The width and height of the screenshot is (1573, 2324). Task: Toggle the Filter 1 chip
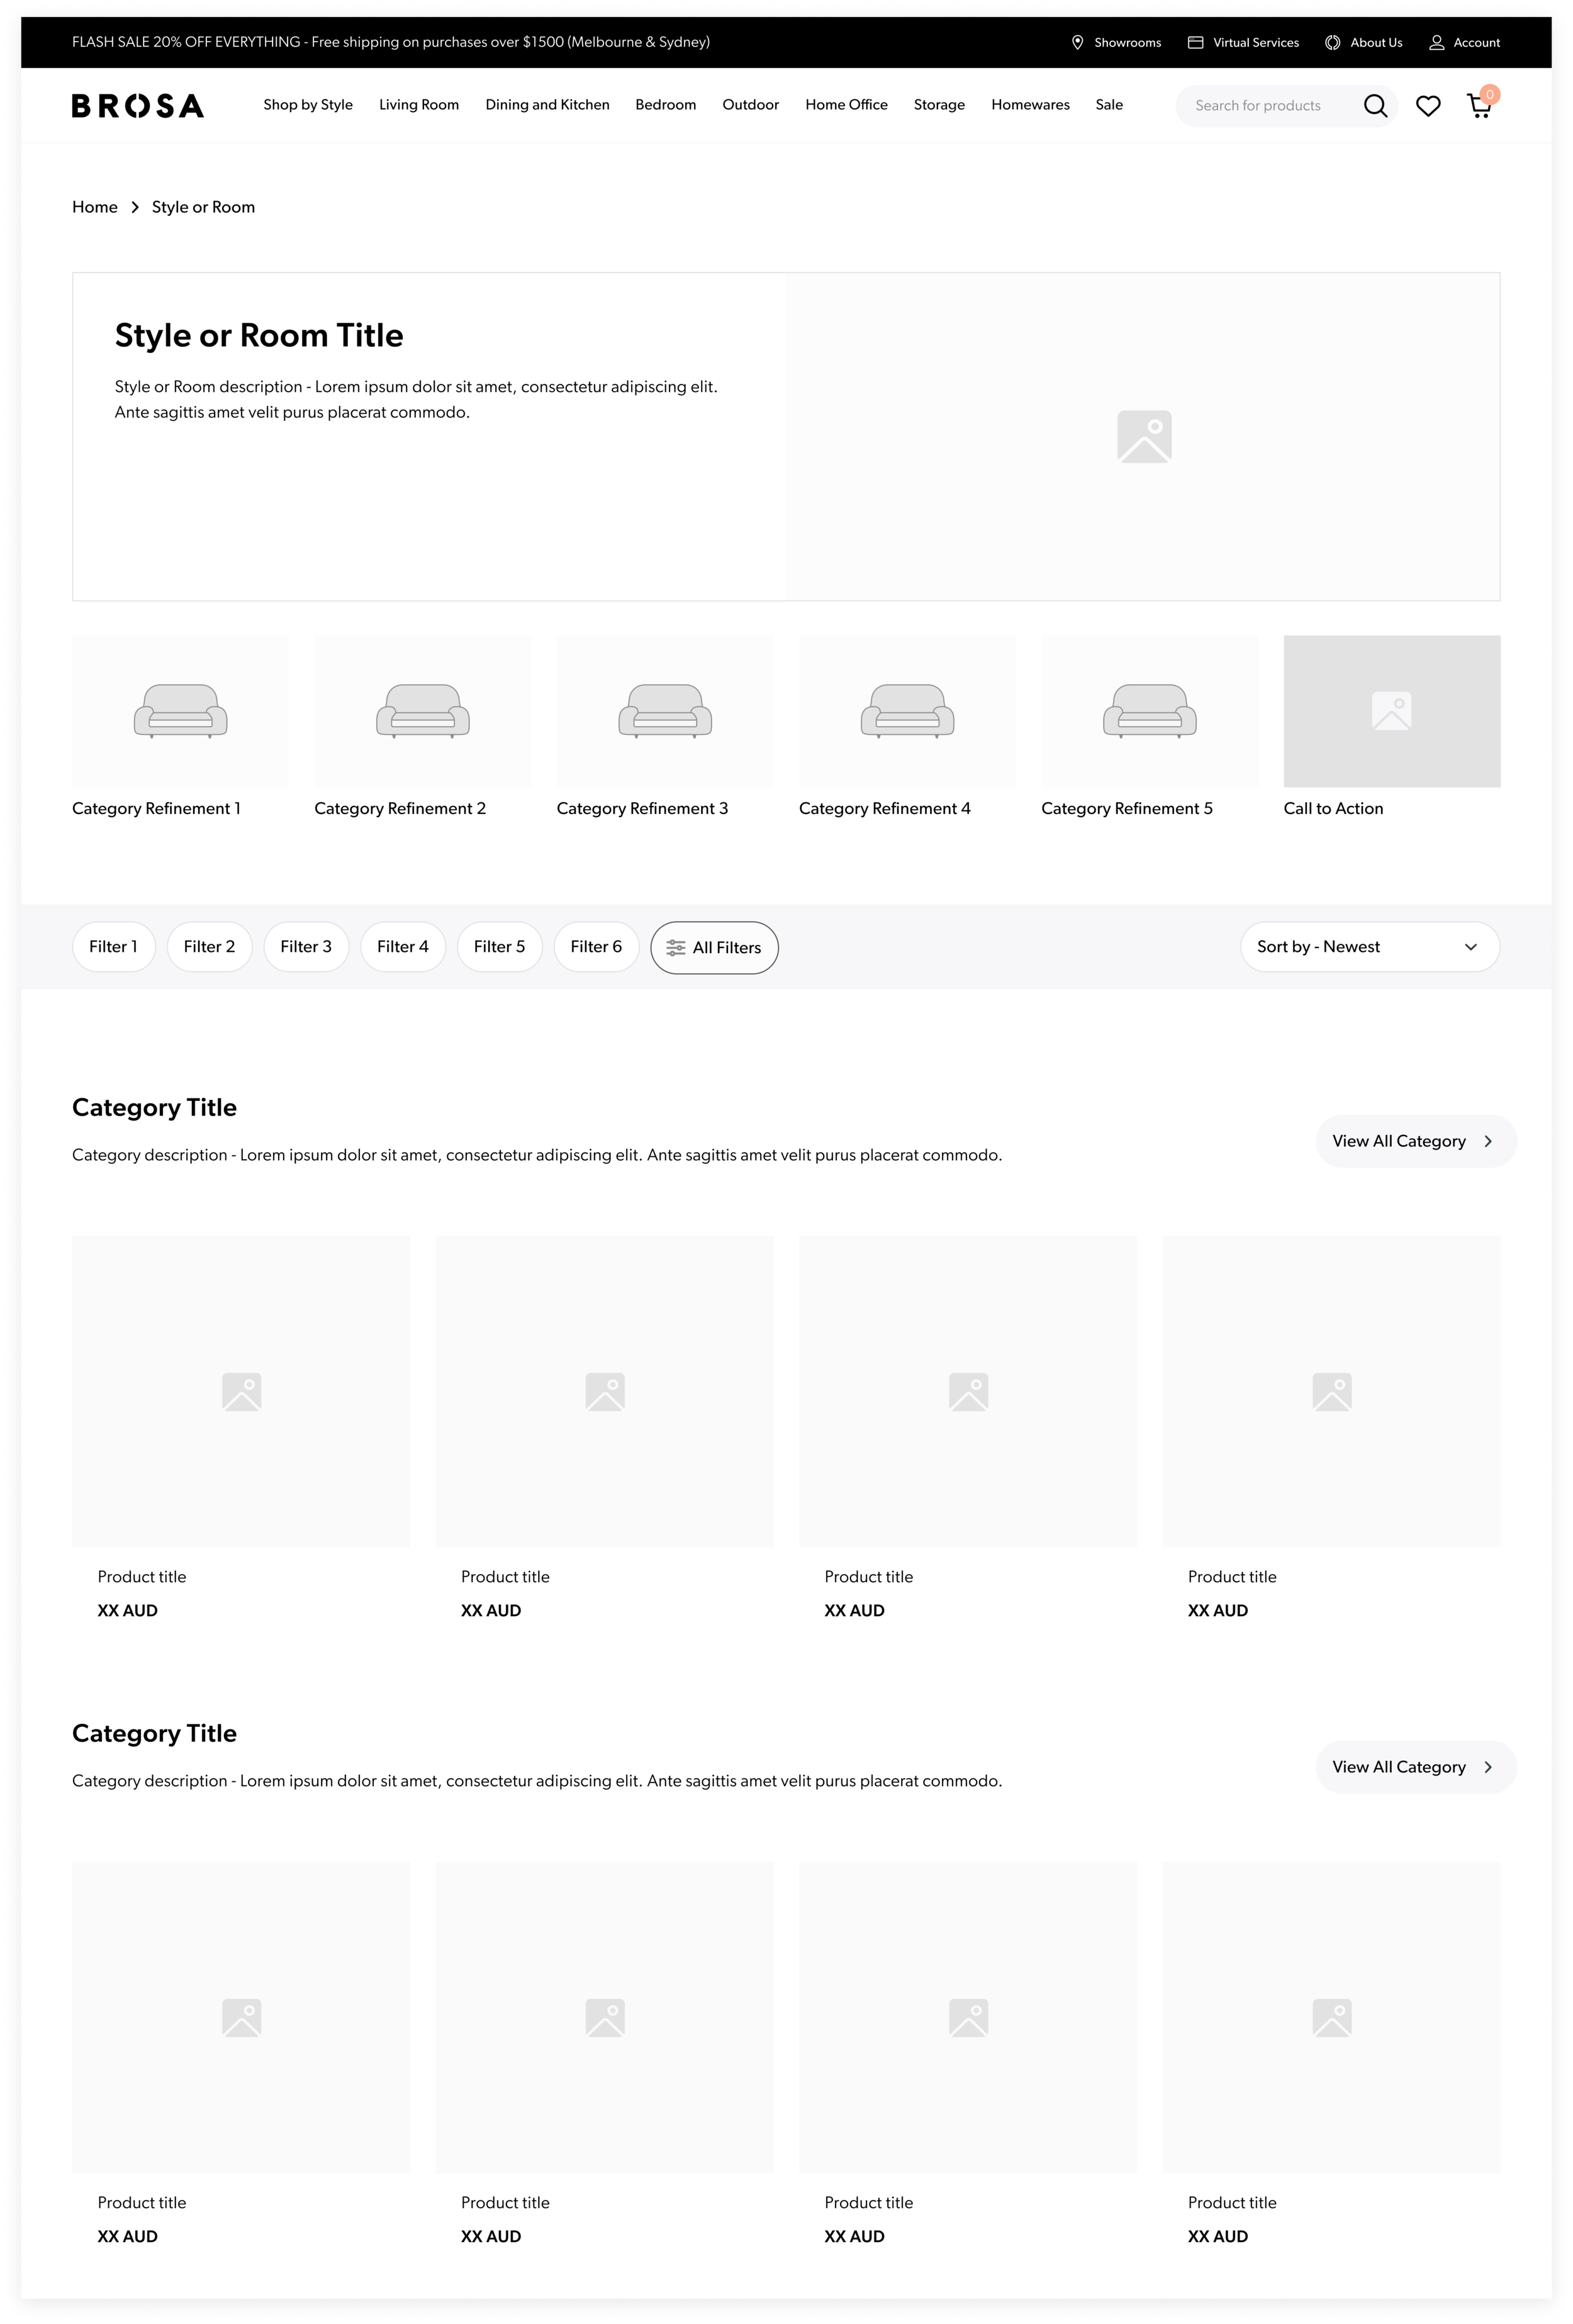pyautogui.click(x=113, y=946)
